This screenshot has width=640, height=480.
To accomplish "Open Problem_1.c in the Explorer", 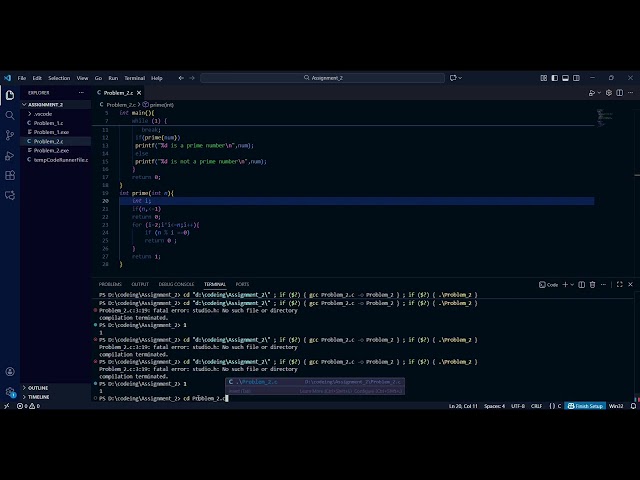I will click(56, 123).
